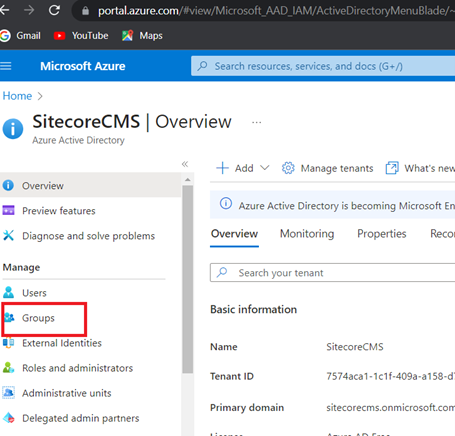Click the info icon in the Entra banner
This screenshot has width=455, height=436.
pos(226,203)
